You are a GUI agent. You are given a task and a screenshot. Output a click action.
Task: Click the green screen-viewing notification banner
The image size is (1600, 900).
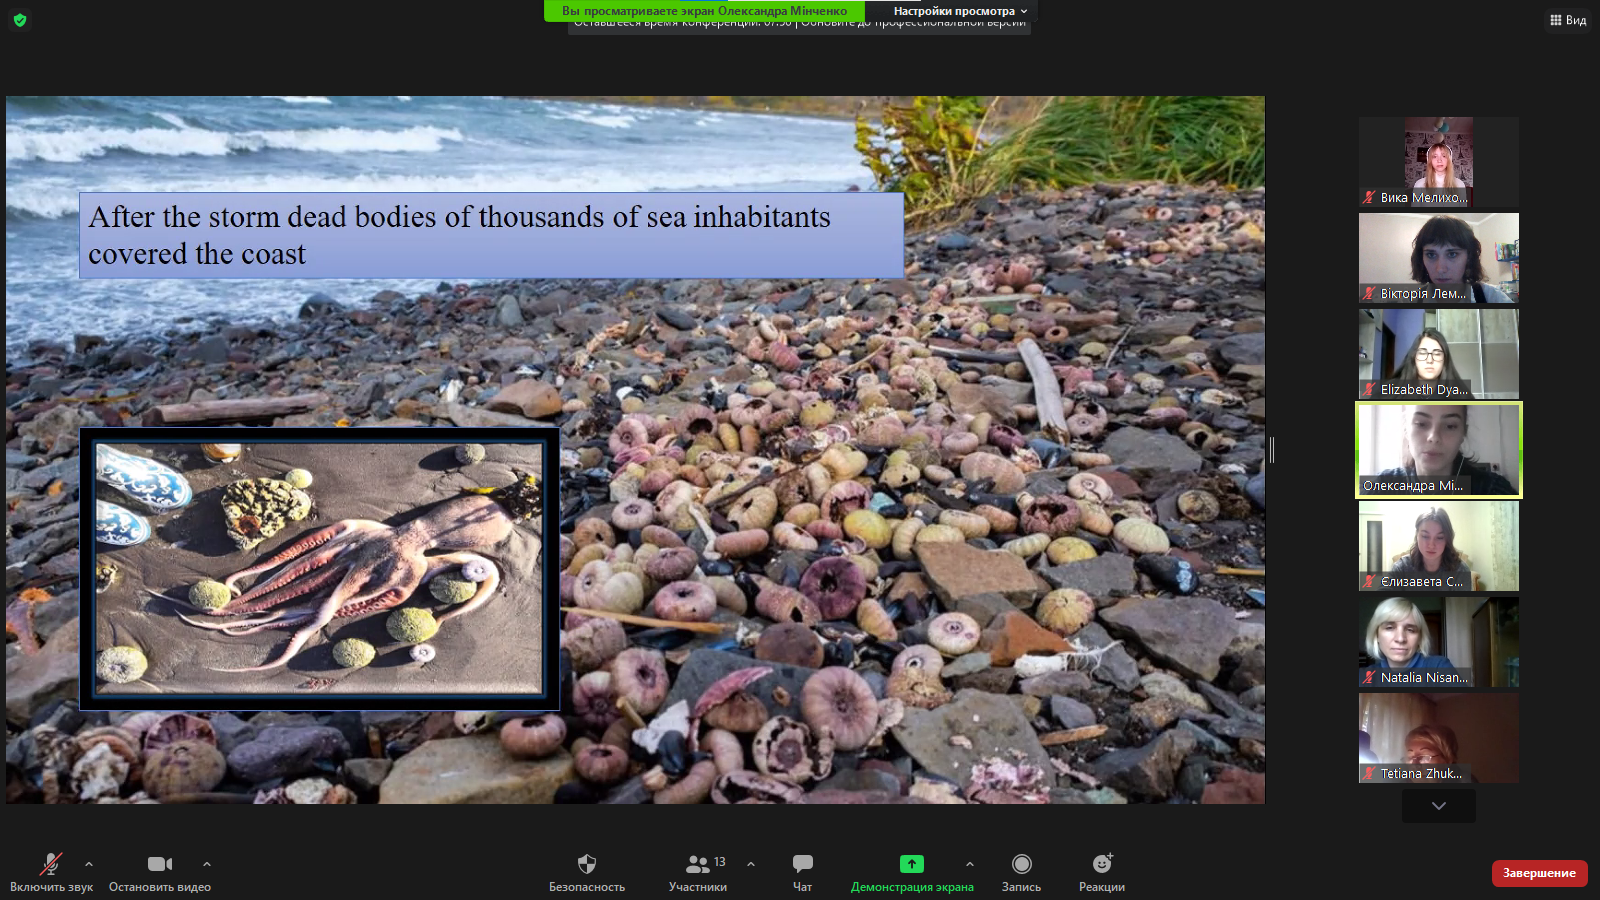point(704,11)
